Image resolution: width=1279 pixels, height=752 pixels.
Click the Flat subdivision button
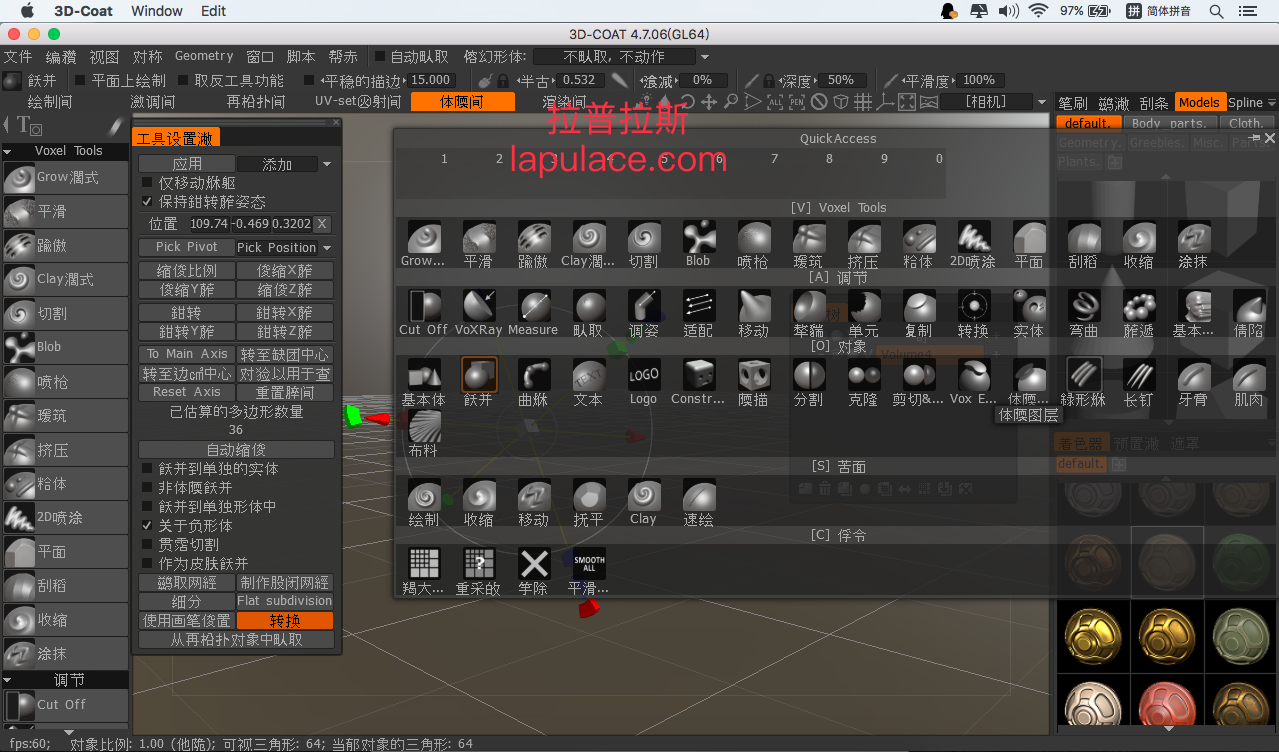[x=285, y=601]
